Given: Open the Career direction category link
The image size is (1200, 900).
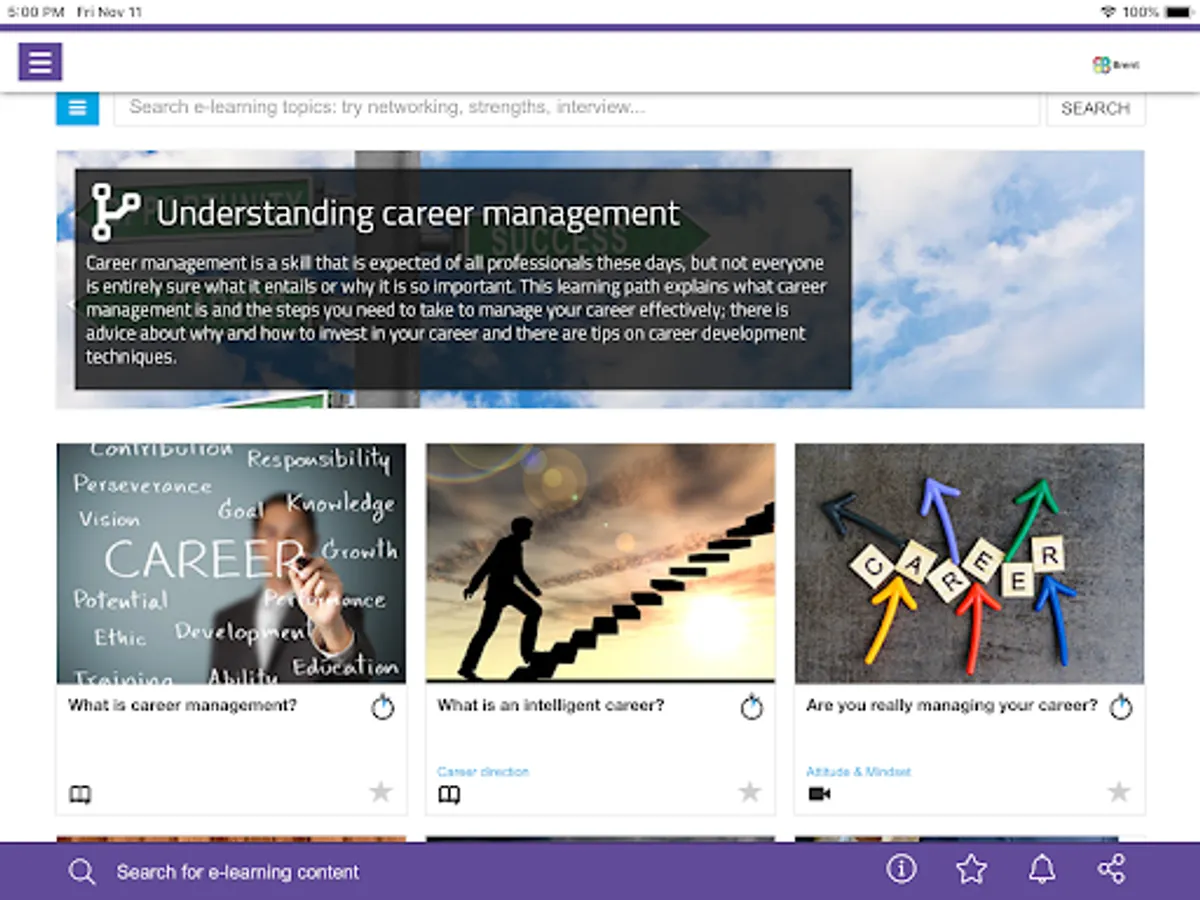Looking at the screenshot, I should click(483, 772).
